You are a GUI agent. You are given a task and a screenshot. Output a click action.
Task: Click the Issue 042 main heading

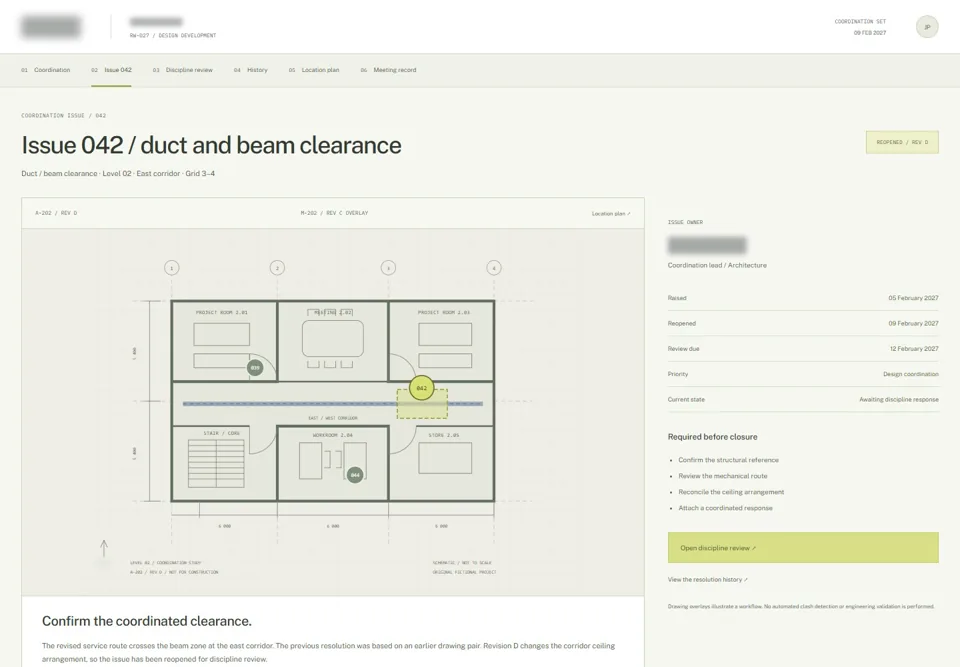211,145
